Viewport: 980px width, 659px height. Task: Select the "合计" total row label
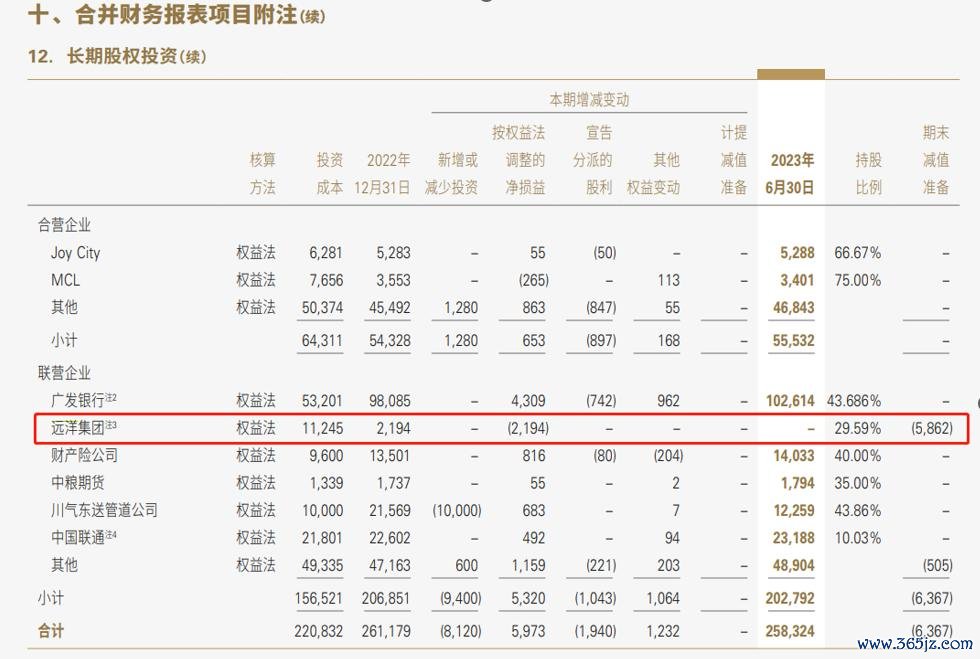coord(51,631)
